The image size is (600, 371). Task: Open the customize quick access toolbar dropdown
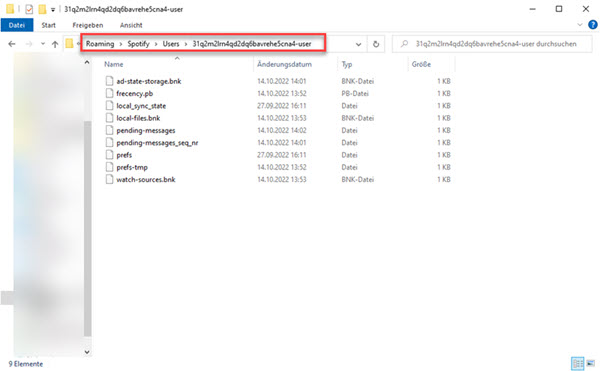[x=53, y=10]
